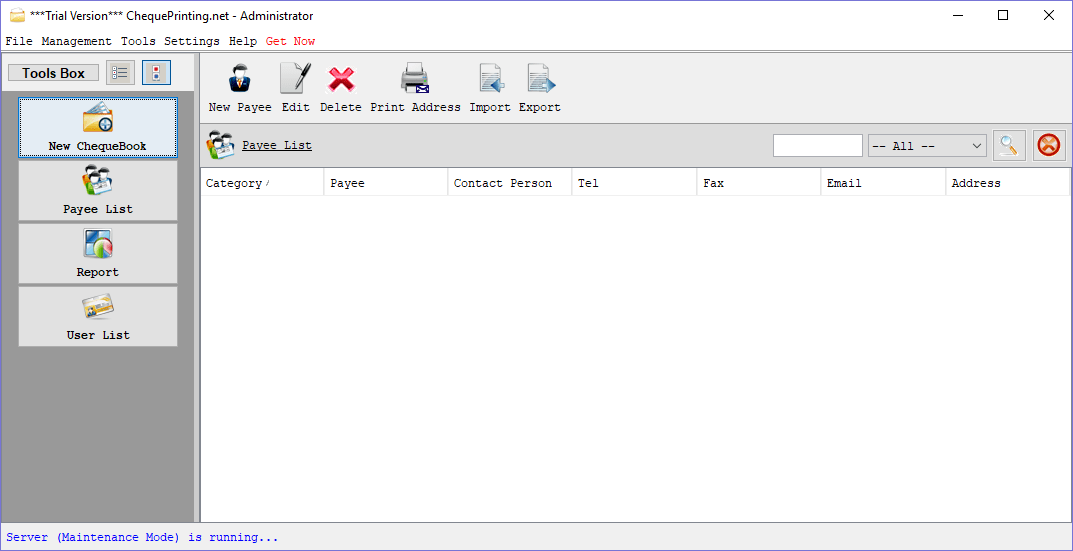Open Report from Tools Box

coord(98,253)
